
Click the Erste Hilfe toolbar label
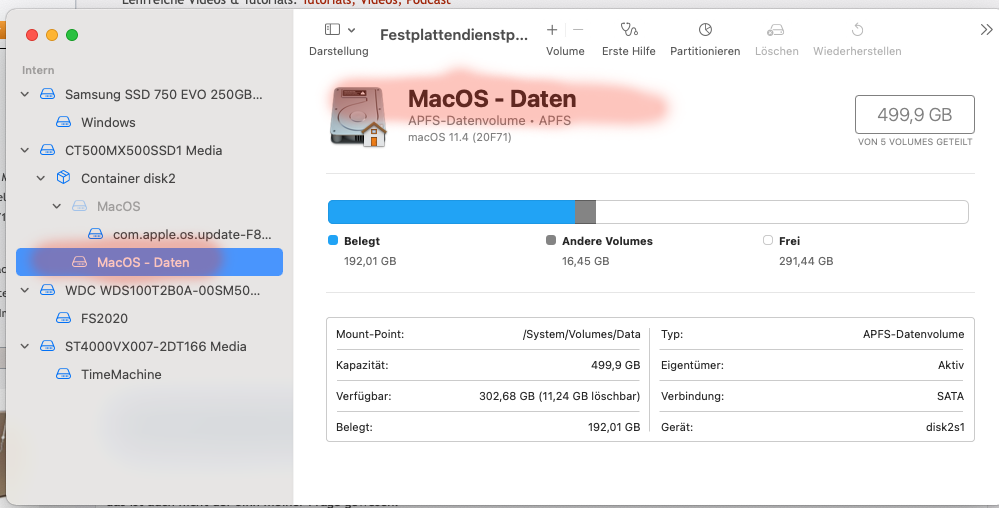pyautogui.click(x=628, y=51)
